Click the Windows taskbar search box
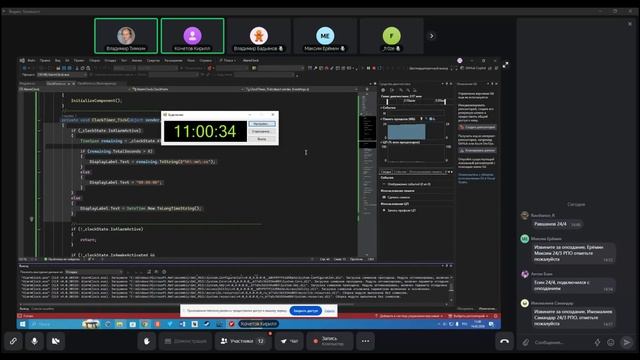The height and width of the screenshot is (360, 640). (54, 324)
